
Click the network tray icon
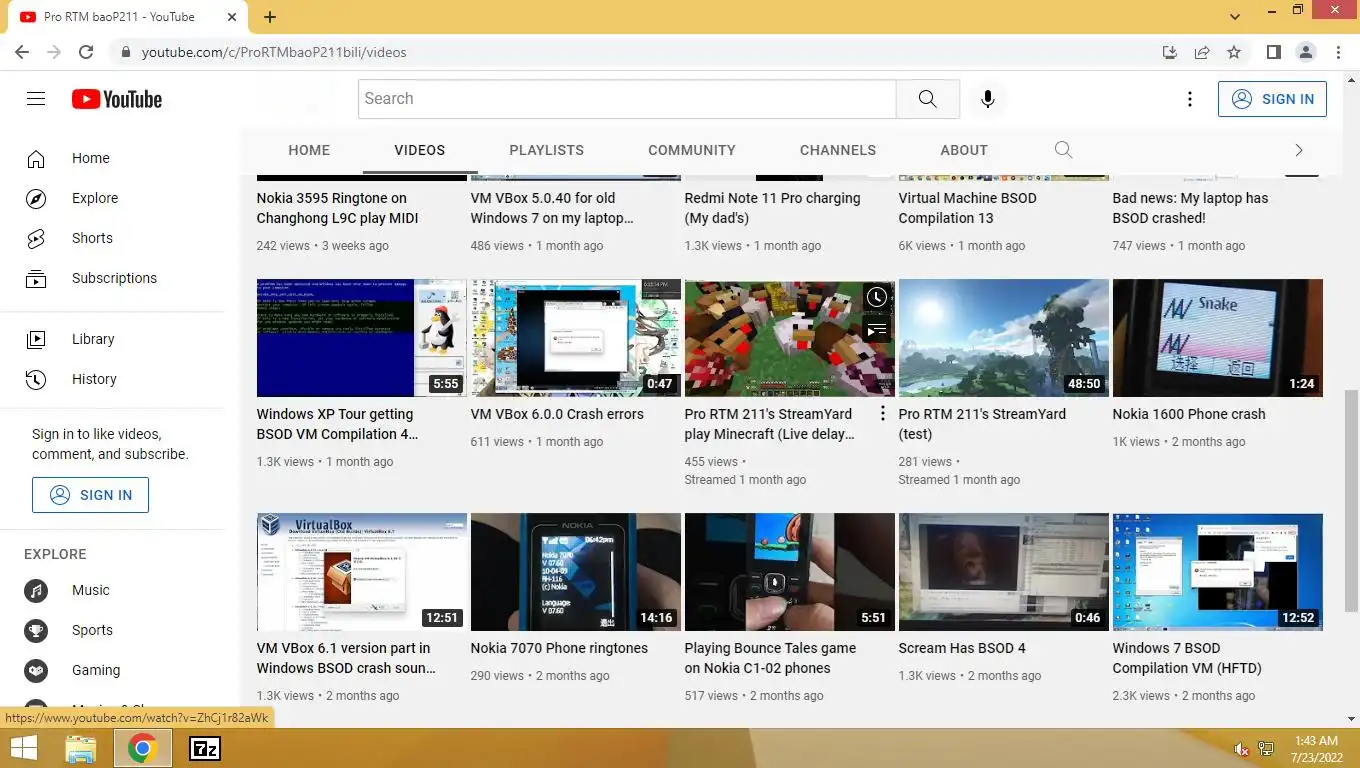click(x=1265, y=749)
